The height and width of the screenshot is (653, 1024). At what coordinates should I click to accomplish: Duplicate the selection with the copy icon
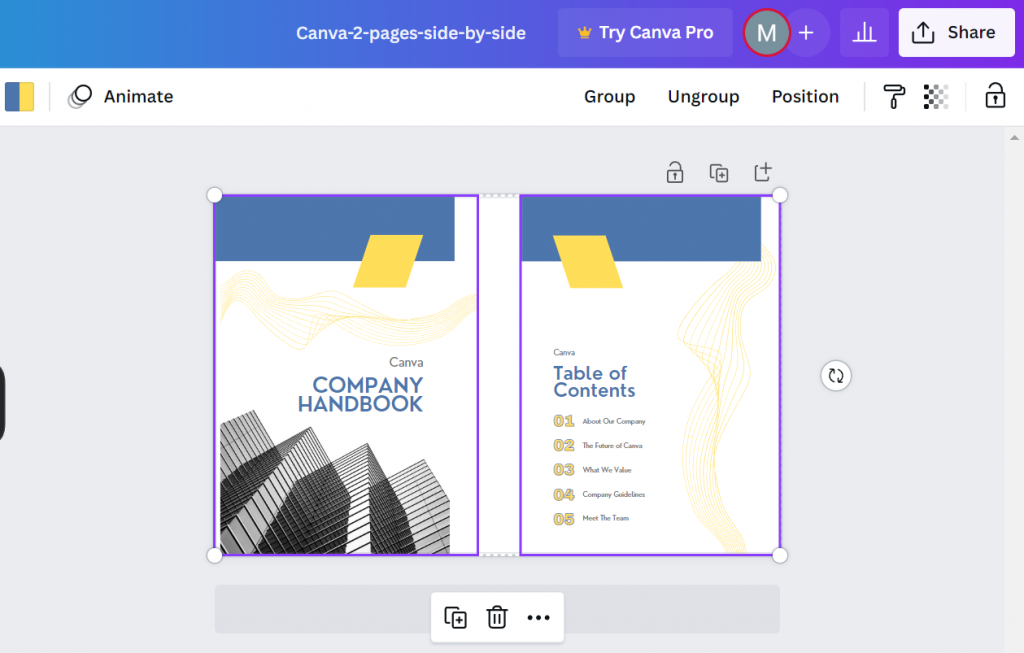click(719, 172)
